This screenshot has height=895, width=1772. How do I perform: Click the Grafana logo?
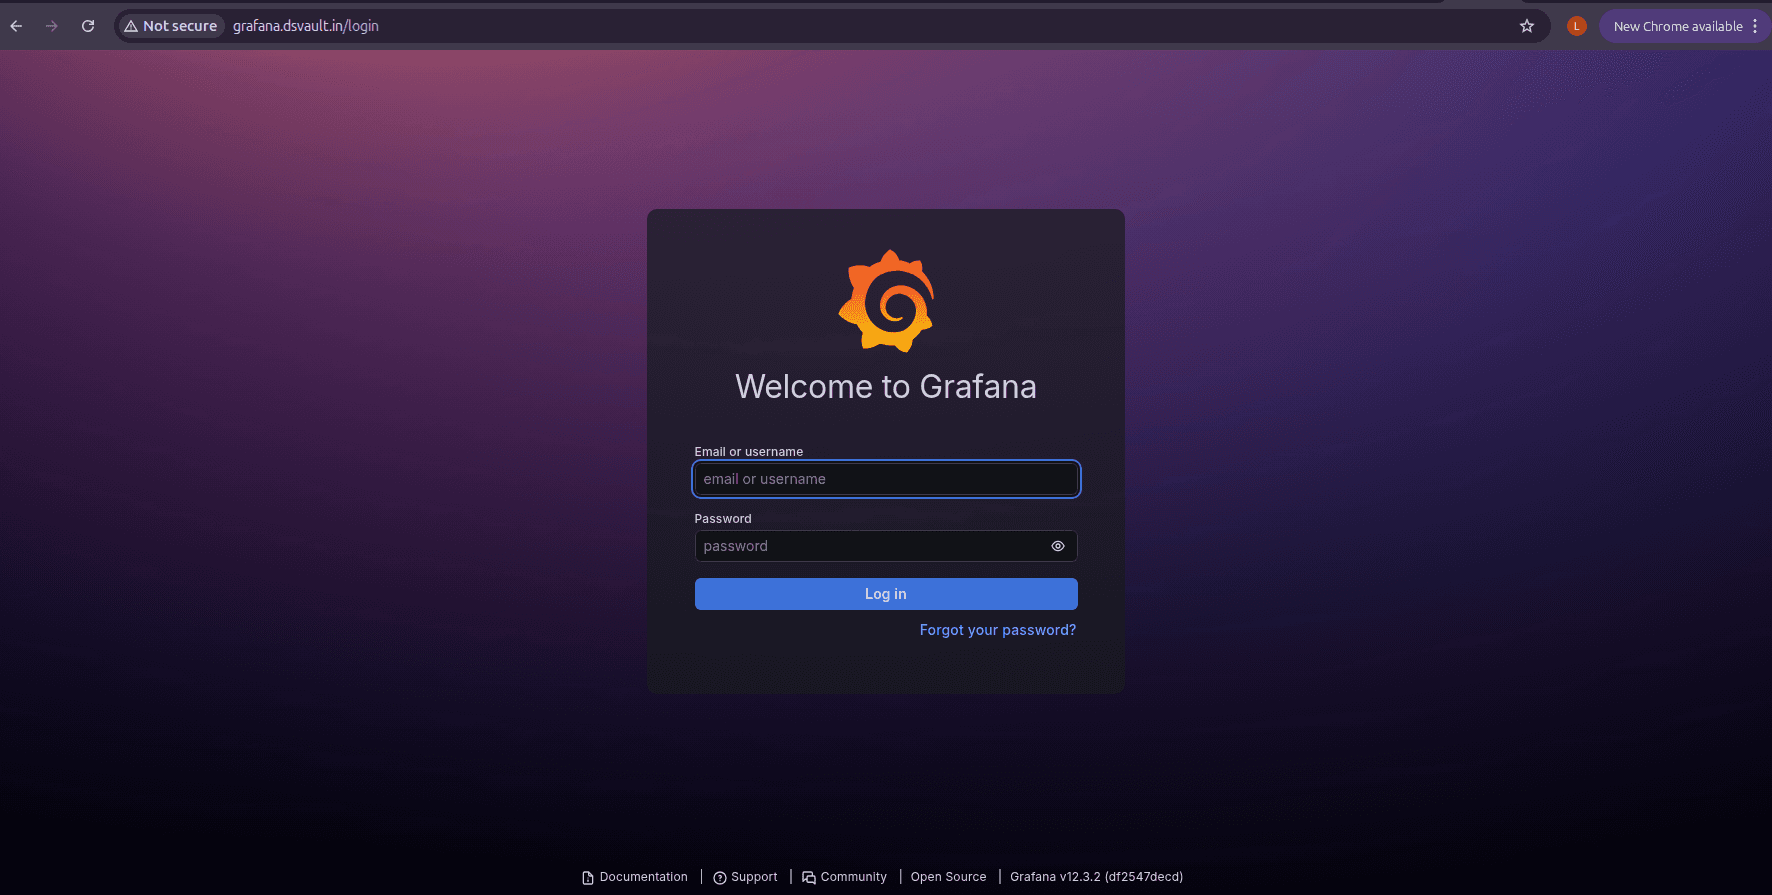tap(886, 301)
